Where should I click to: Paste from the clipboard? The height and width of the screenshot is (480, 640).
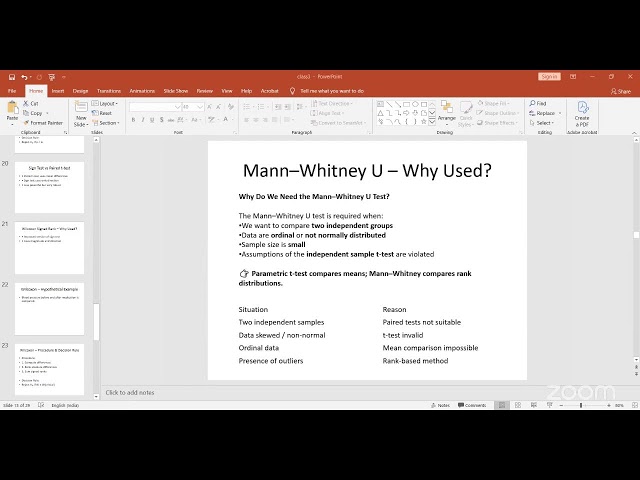point(12,112)
